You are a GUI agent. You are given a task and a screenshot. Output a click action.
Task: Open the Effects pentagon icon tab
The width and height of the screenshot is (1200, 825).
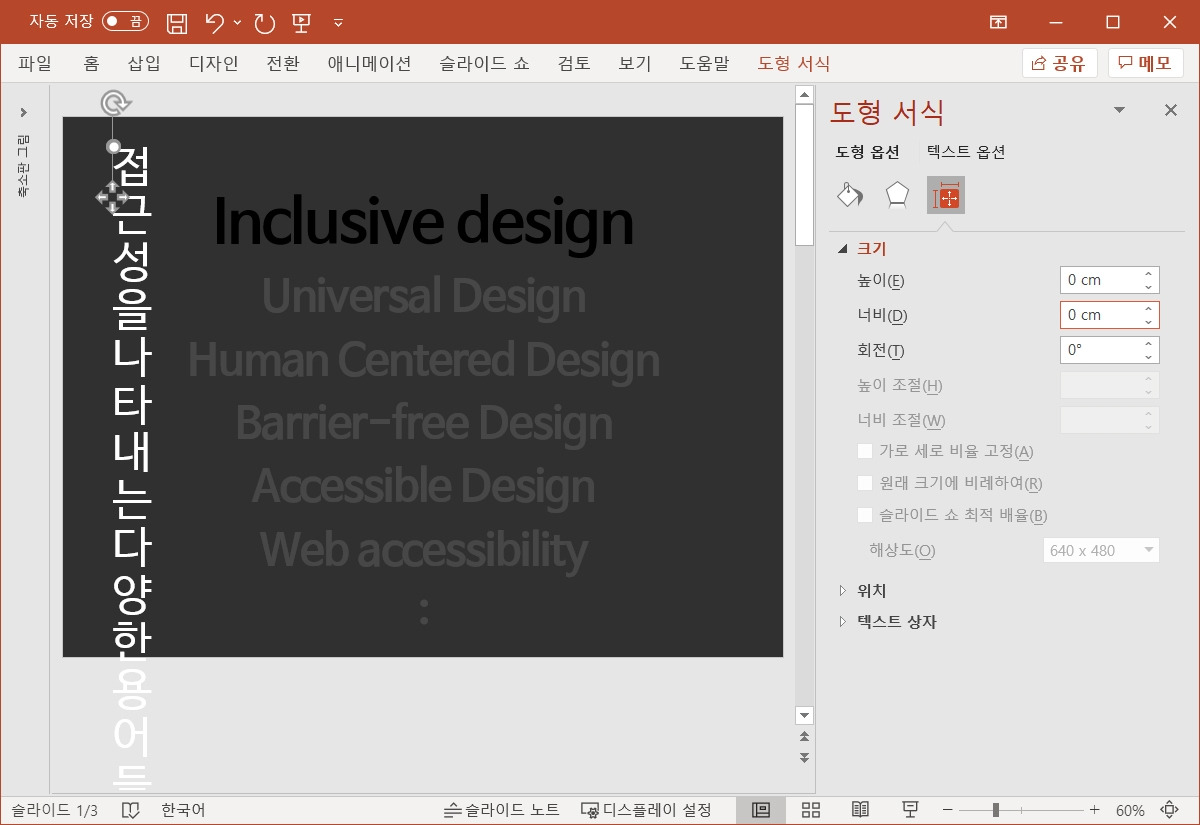898,195
